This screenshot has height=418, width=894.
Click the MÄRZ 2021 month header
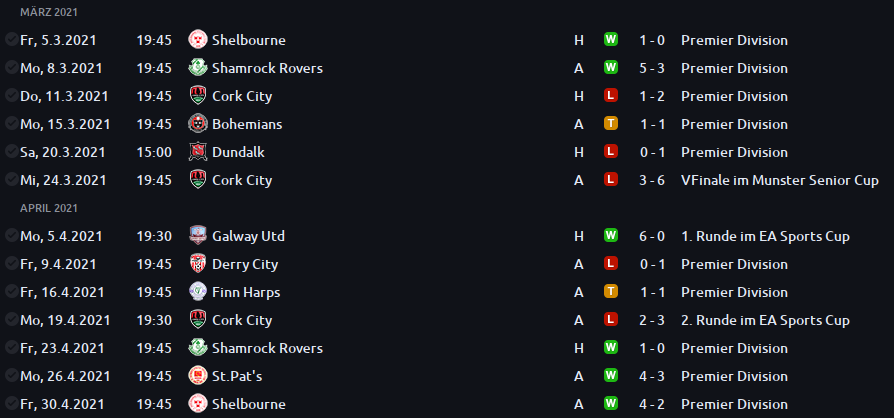coord(49,12)
